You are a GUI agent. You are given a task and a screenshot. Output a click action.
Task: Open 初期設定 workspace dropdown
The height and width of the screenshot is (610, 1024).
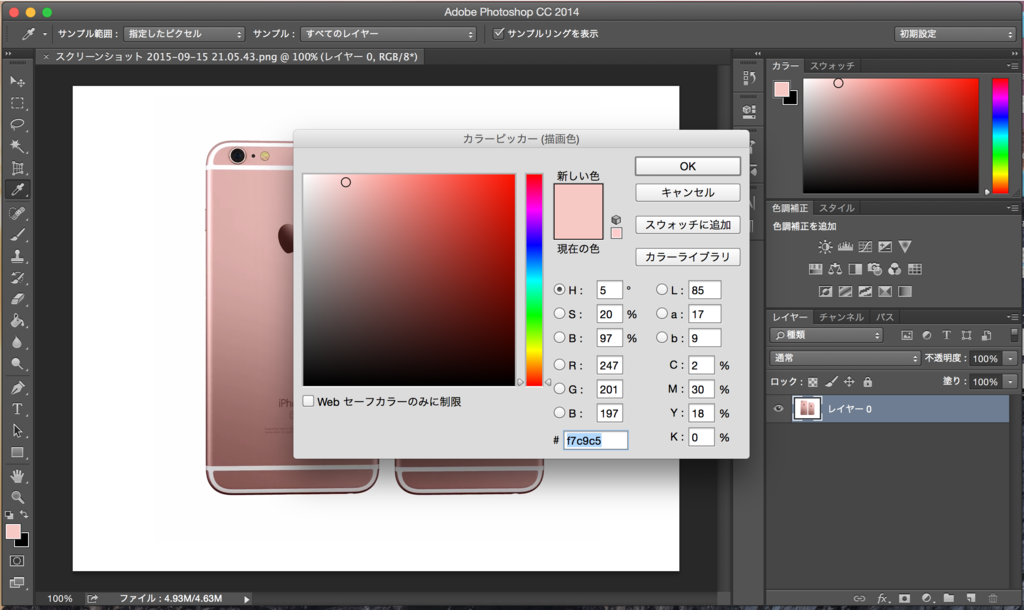(954, 34)
